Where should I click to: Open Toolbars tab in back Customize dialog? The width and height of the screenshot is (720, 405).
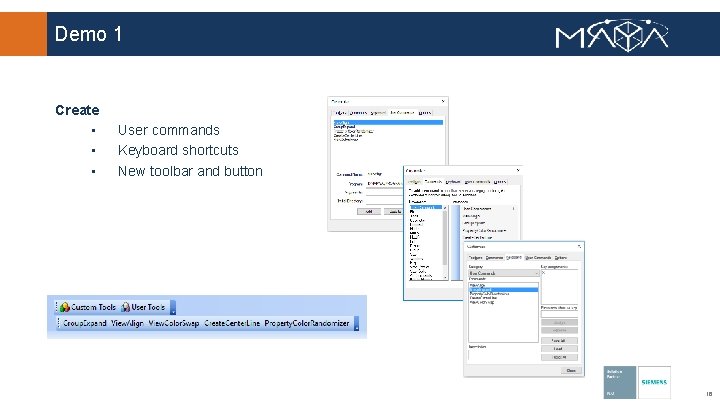(341, 112)
